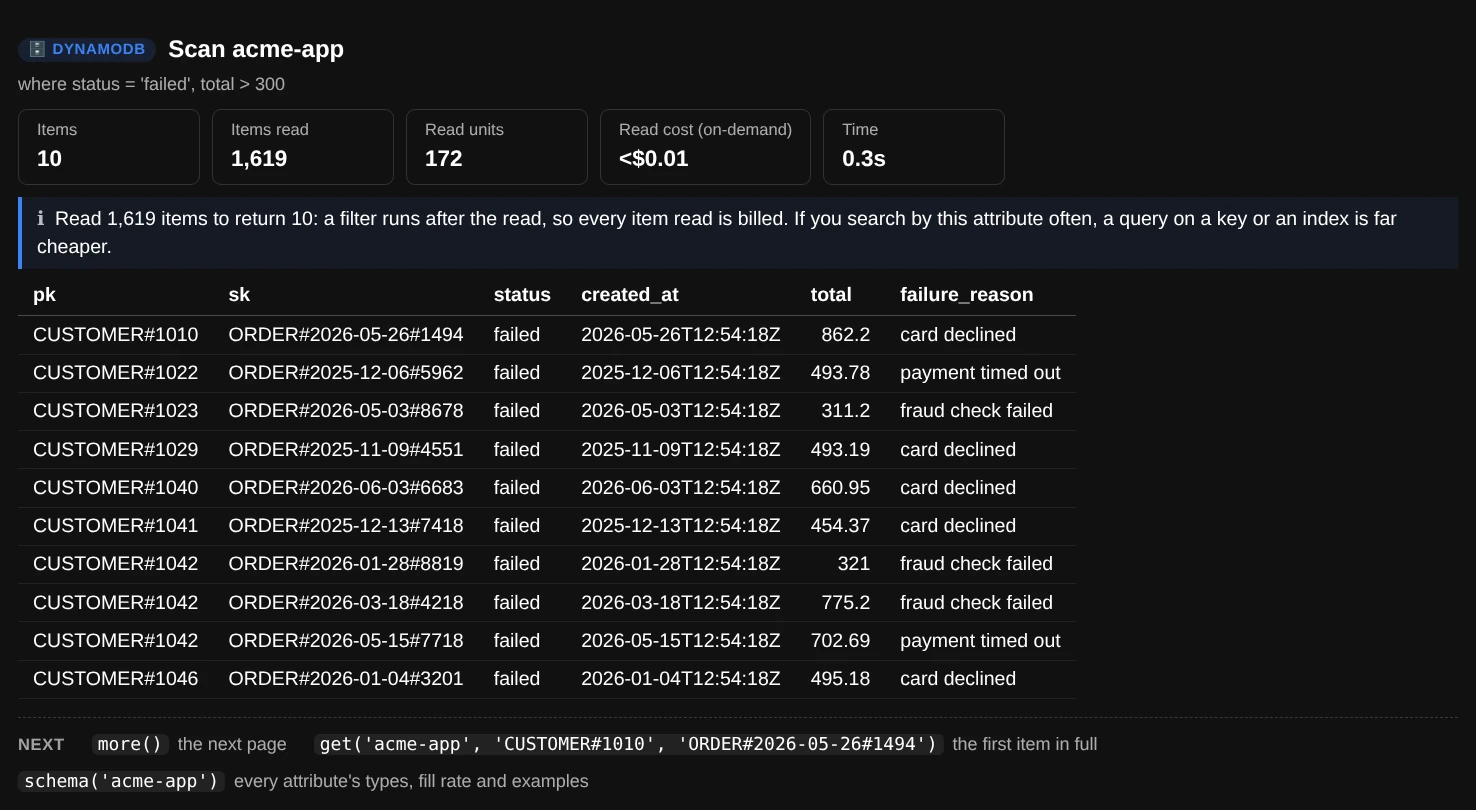Image resolution: width=1476 pixels, height=810 pixels.
Task: Click the get('acme-app', 'CUSTOMER#1010', ...) command
Action: tap(628, 744)
